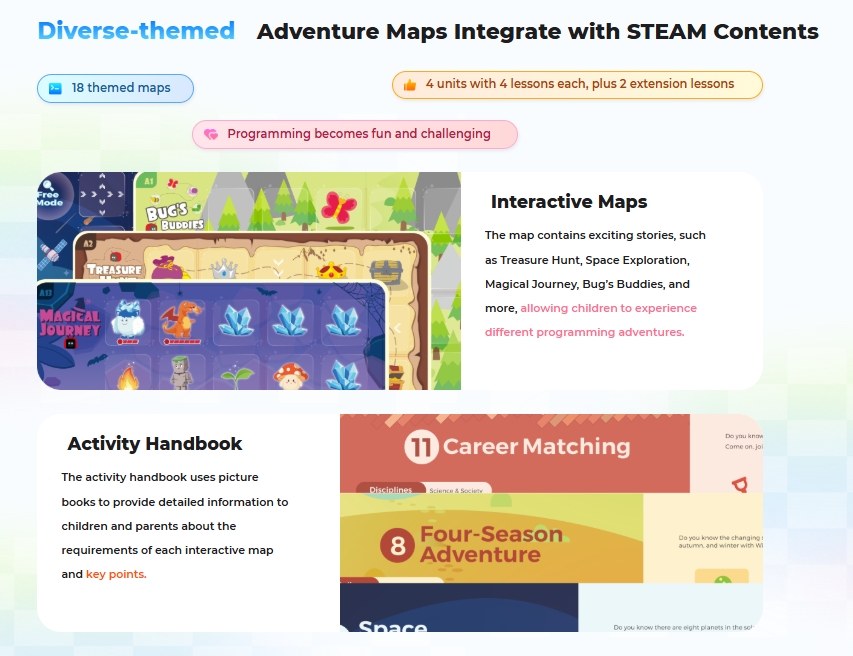
Task: Click the green sprout icon on Magical Journey
Action: click(x=237, y=375)
